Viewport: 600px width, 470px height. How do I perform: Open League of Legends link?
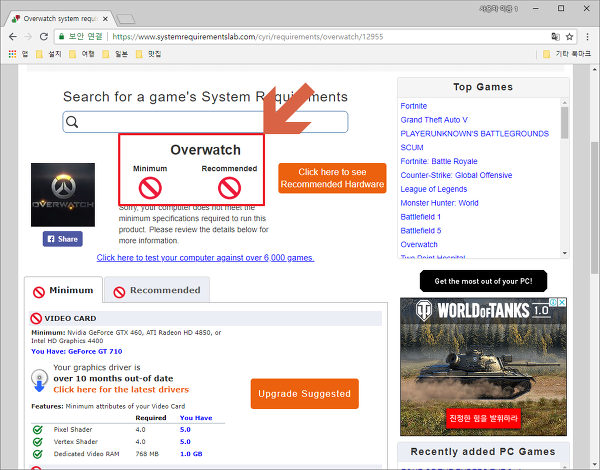pyautogui.click(x=434, y=189)
